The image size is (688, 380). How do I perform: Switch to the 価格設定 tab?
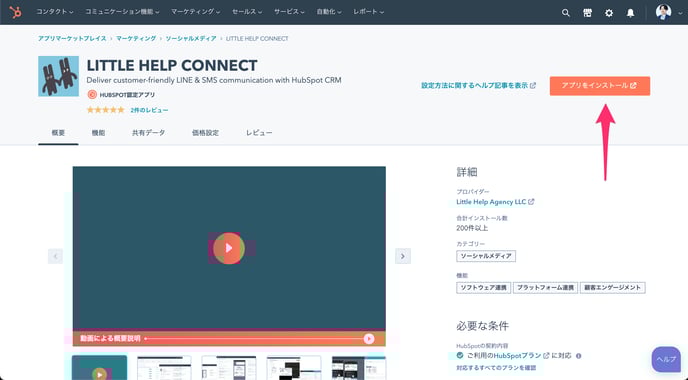(x=205, y=133)
